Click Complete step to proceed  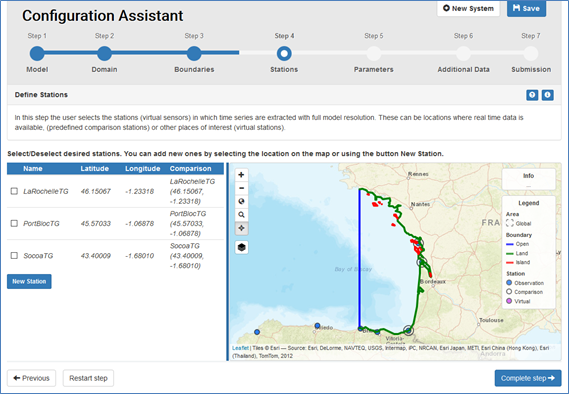point(528,378)
